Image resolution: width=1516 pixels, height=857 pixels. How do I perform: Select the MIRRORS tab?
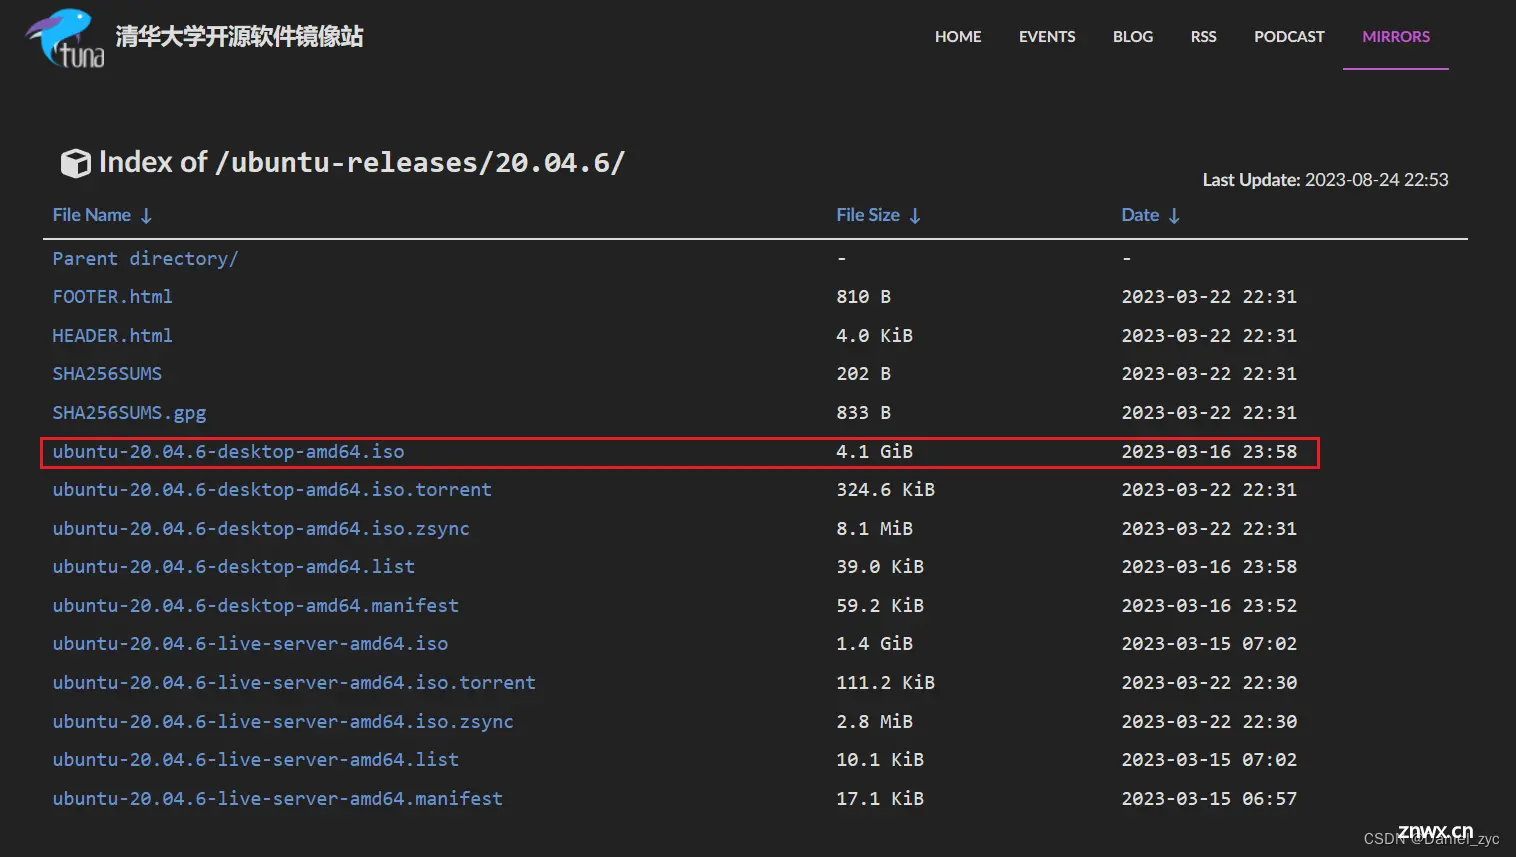click(x=1396, y=36)
